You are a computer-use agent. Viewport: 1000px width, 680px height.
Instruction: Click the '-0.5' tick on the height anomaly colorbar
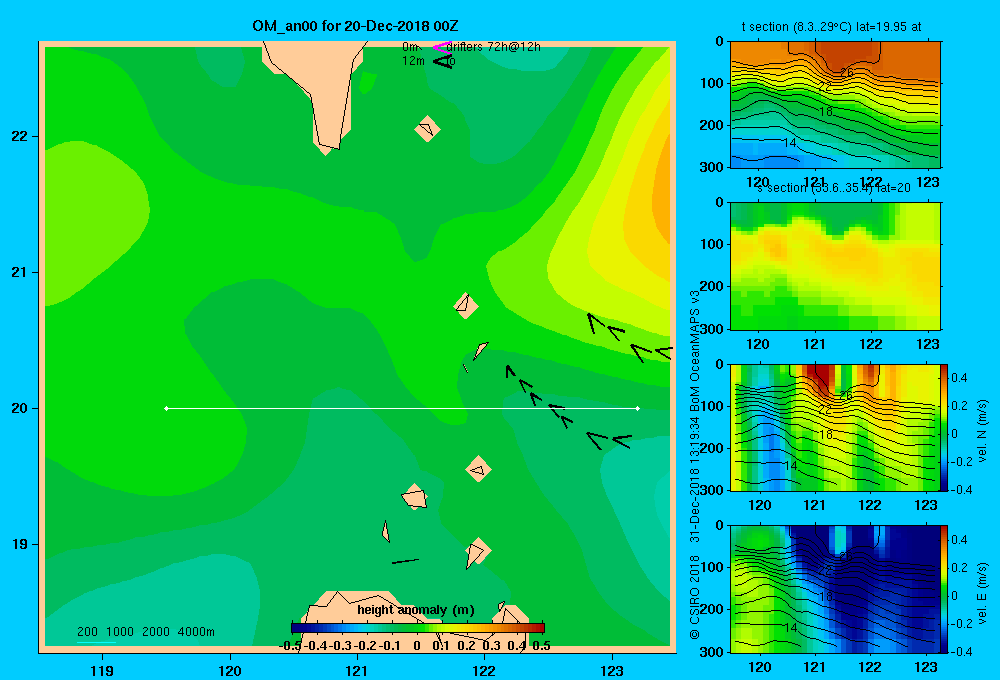click(x=291, y=646)
